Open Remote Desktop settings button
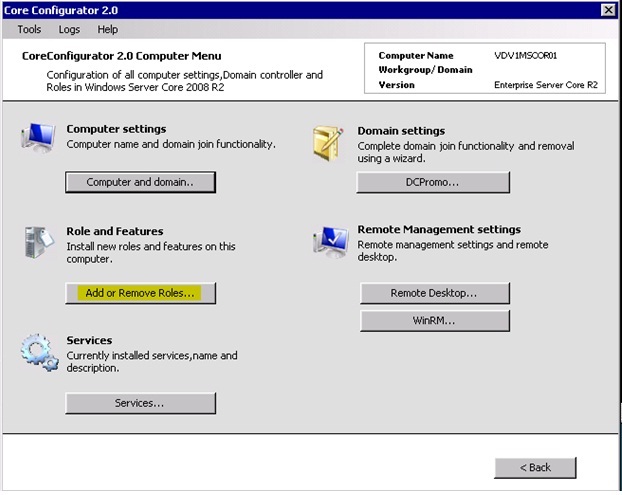This screenshot has width=622, height=495. tap(434, 293)
